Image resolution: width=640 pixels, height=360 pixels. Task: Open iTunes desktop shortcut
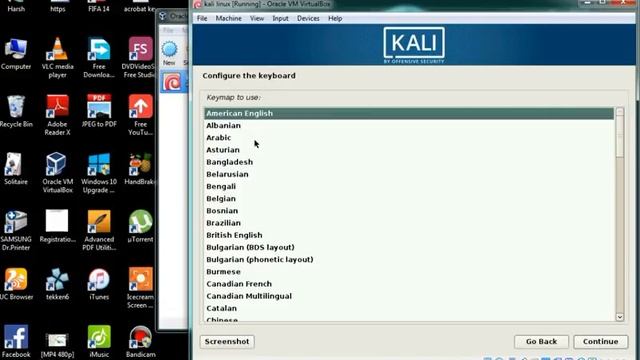click(99, 284)
